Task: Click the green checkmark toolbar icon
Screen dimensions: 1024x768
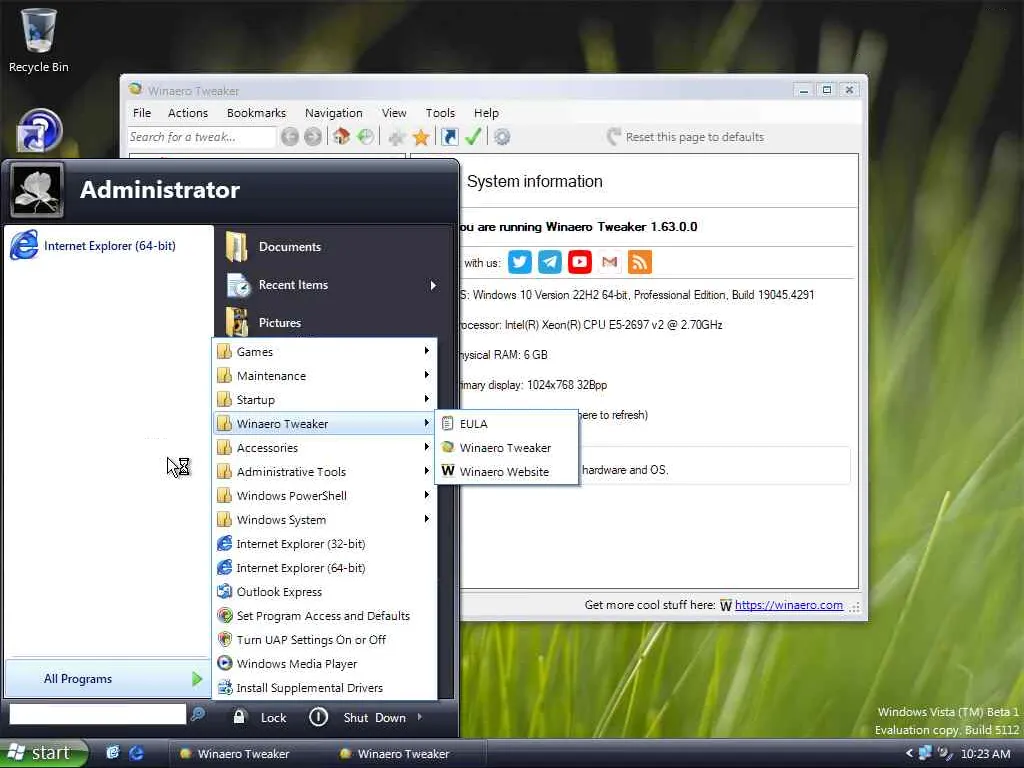Action: coord(473,136)
